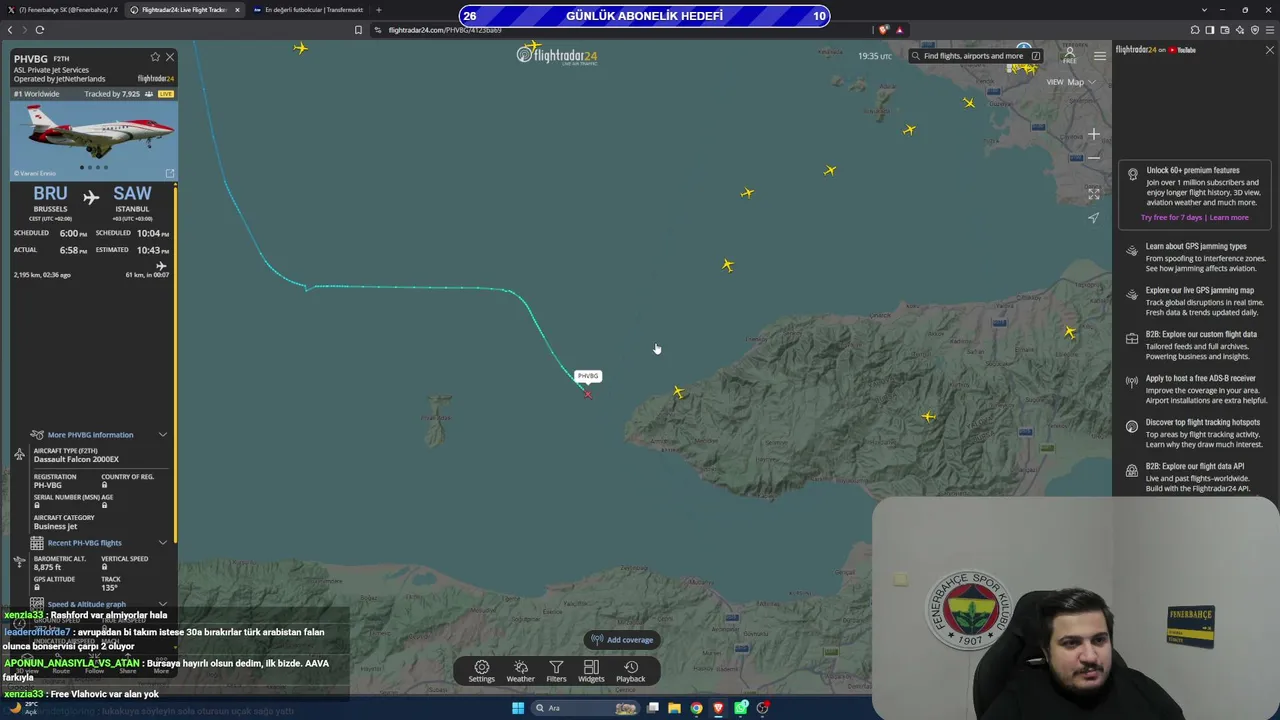The height and width of the screenshot is (720, 1280).
Task: Open a new browser tab
Action: [378, 10]
